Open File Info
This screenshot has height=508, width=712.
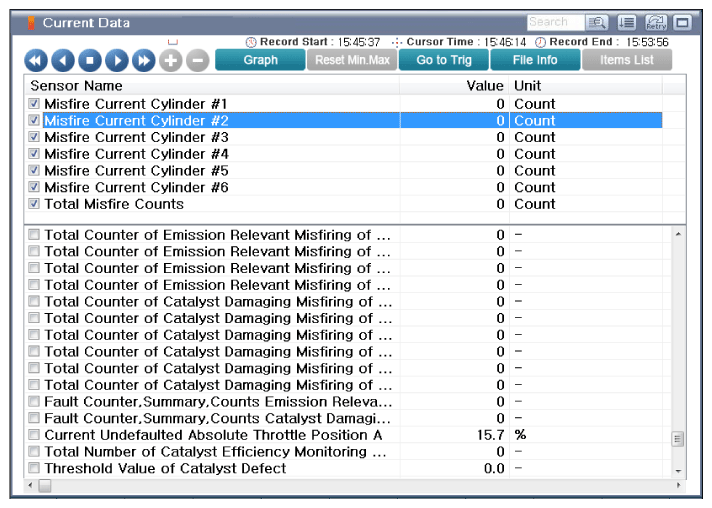(535, 60)
